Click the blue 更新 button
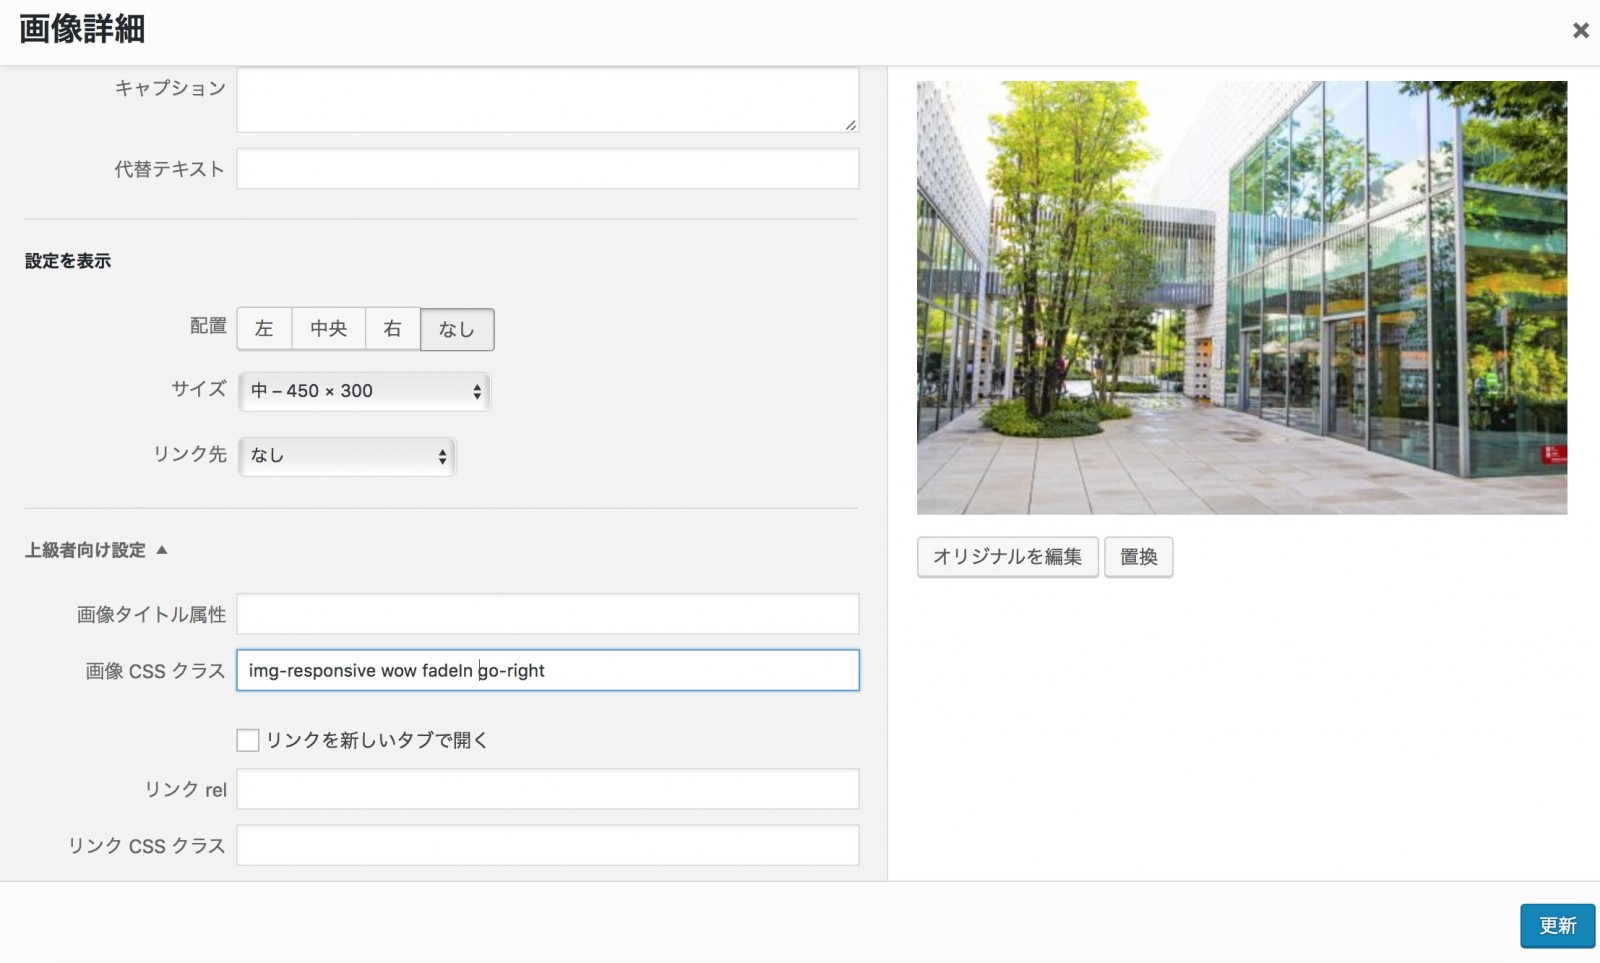 [x=1557, y=926]
